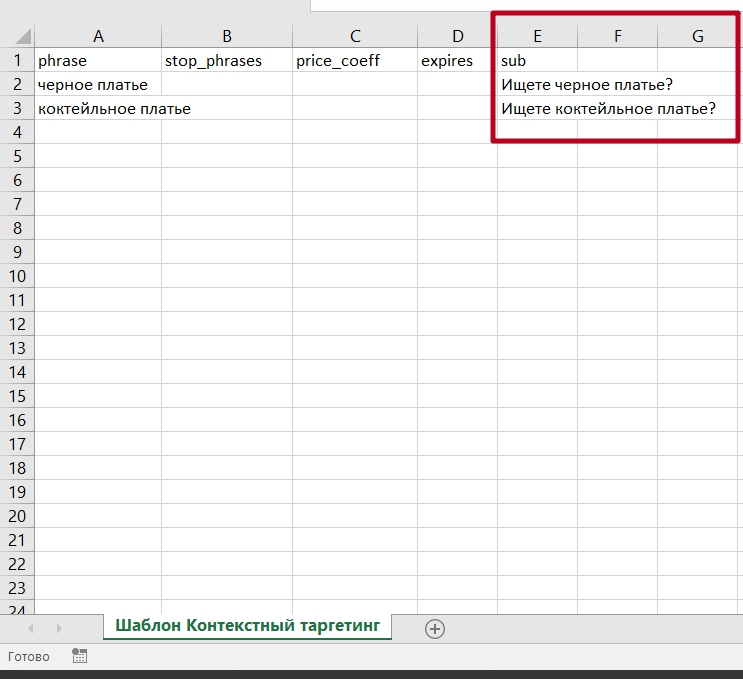The height and width of the screenshot is (679, 743).
Task: Open the Шаблон Контекстный таргетинг sheet tab
Action: 247,626
